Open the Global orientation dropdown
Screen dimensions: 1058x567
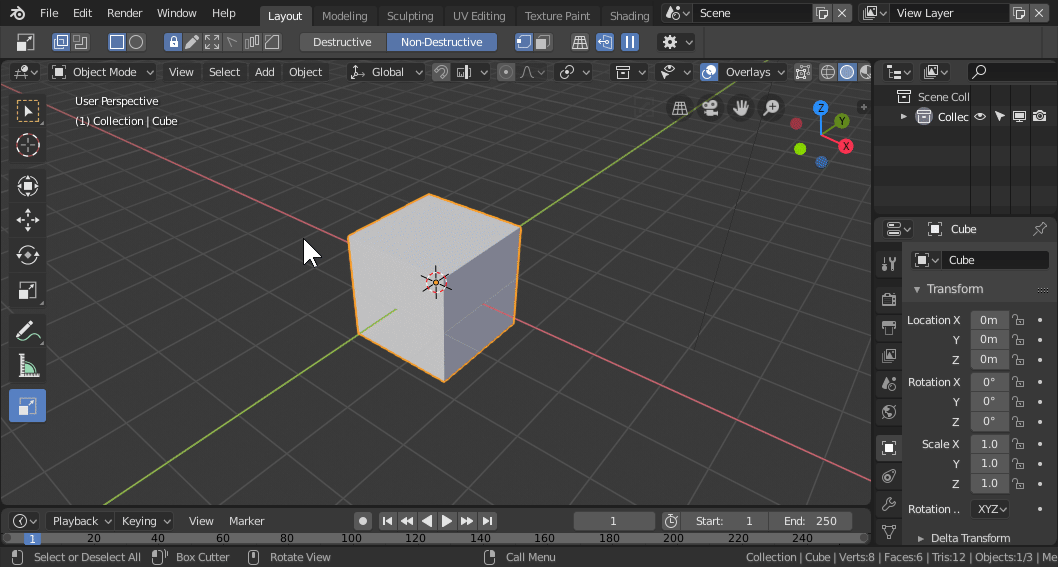pyautogui.click(x=387, y=72)
